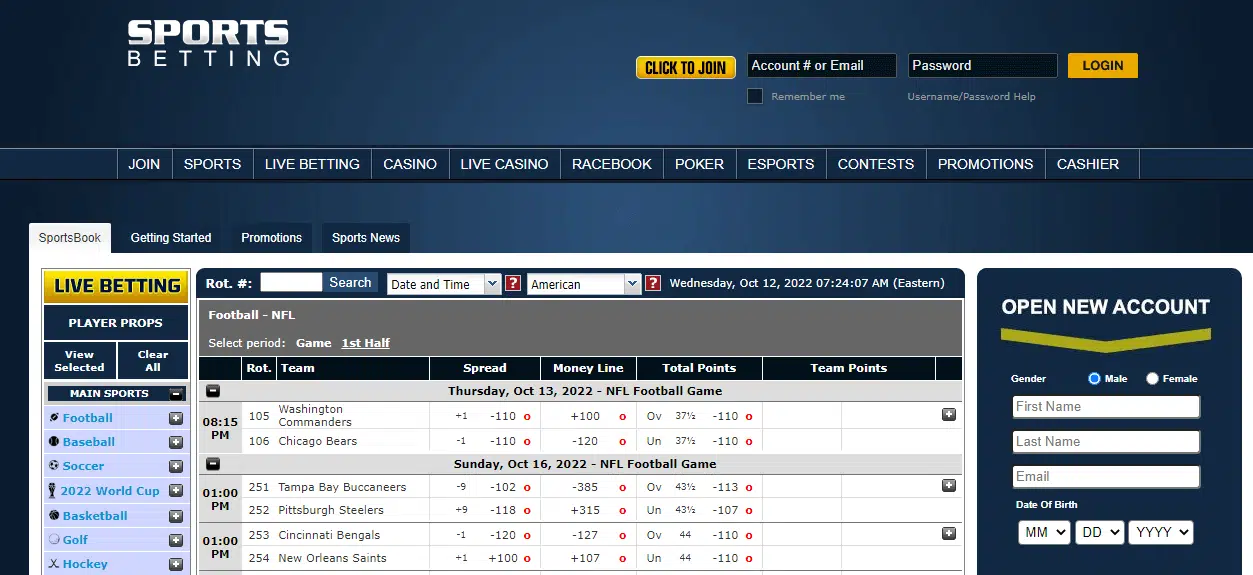Click the Basketball icon in sidebar

(x=54, y=516)
